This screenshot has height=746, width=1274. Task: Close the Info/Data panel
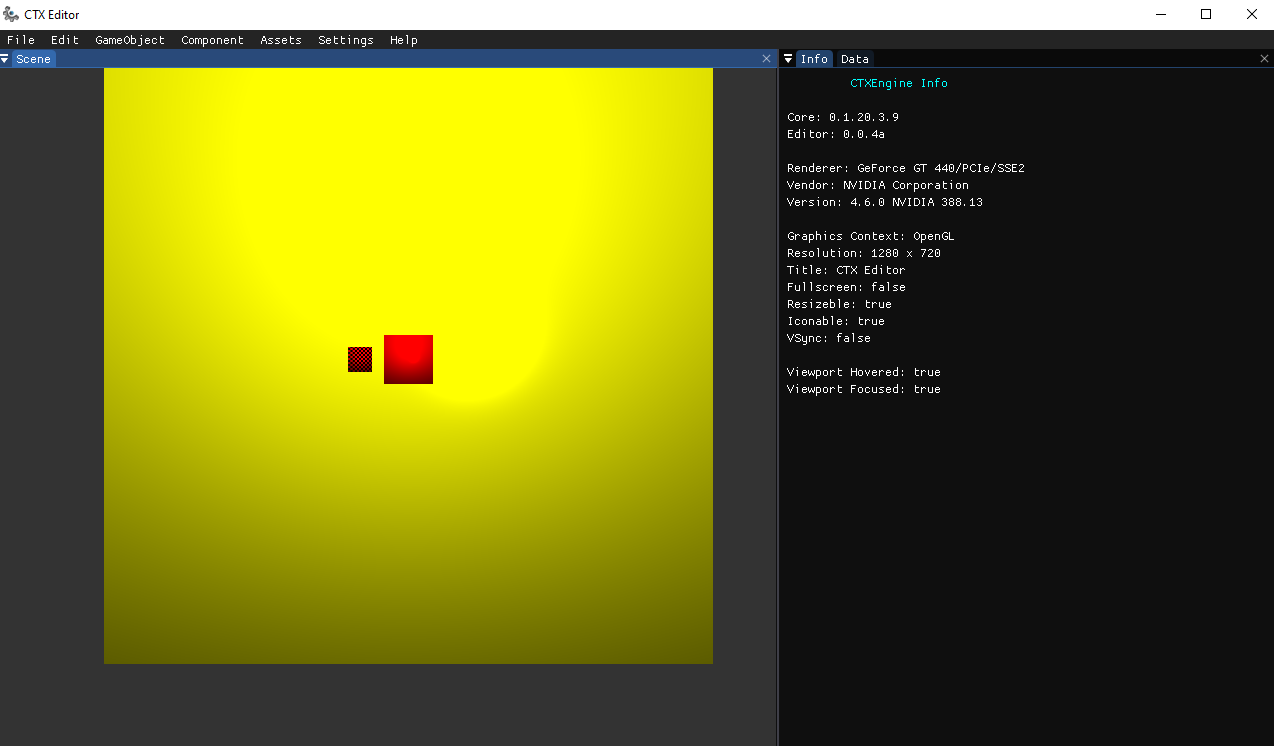pyautogui.click(x=1264, y=59)
